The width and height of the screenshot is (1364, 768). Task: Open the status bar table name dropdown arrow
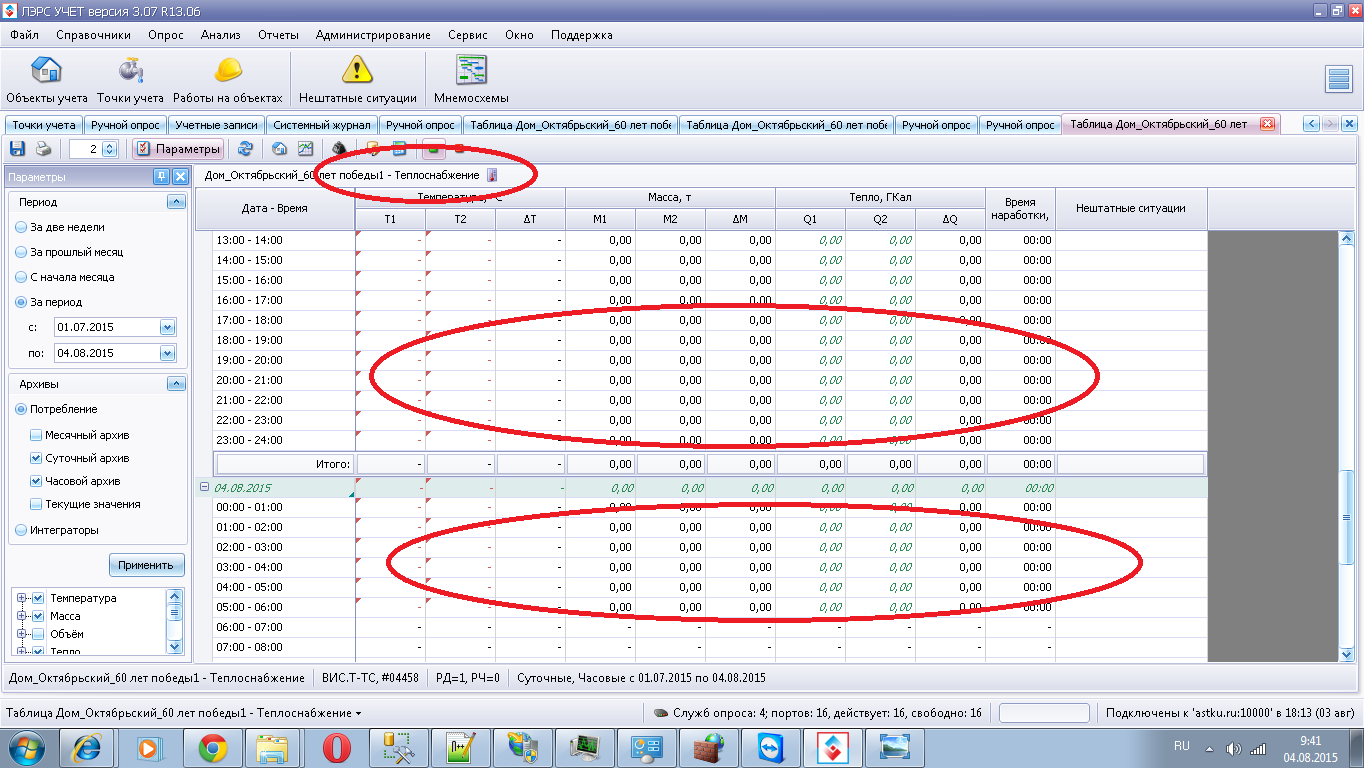(x=358, y=714)
